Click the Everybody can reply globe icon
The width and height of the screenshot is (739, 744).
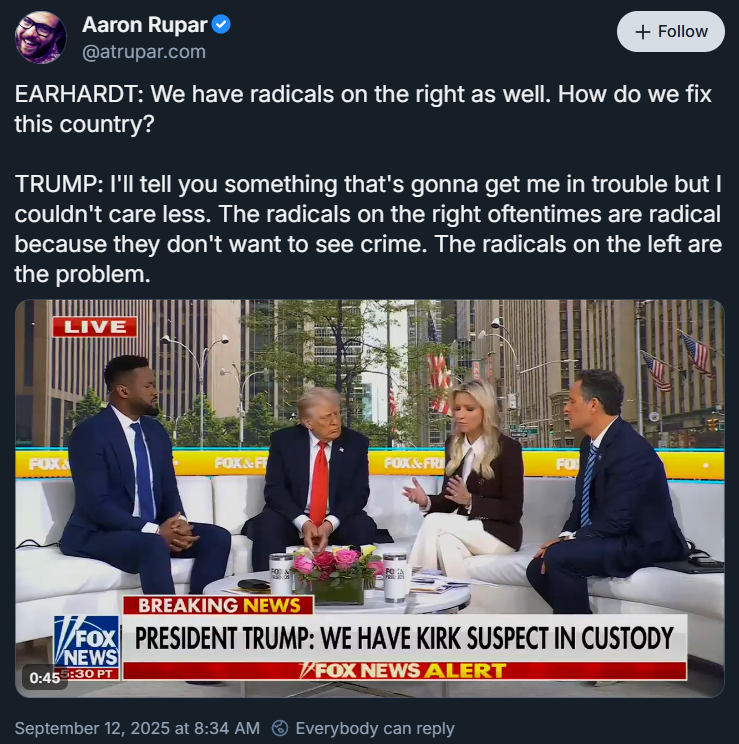[280, 728]
